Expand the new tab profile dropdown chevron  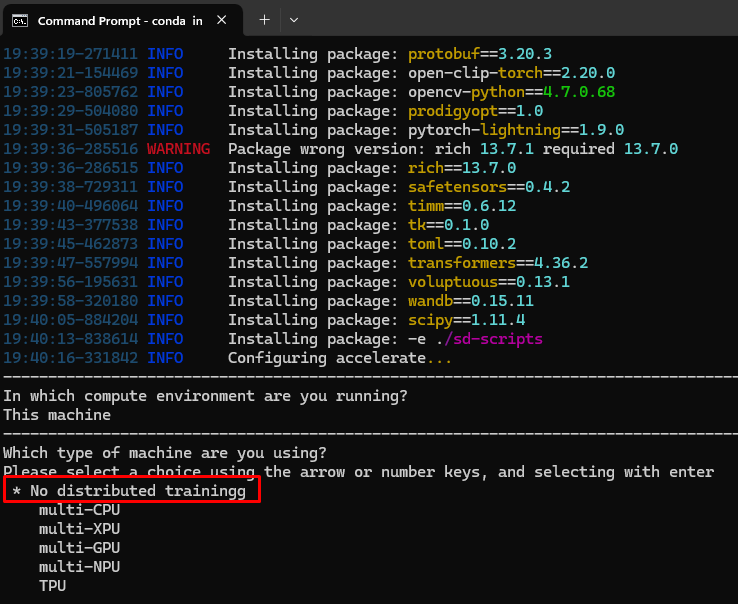pyautogui.click(x=293, y=20)
